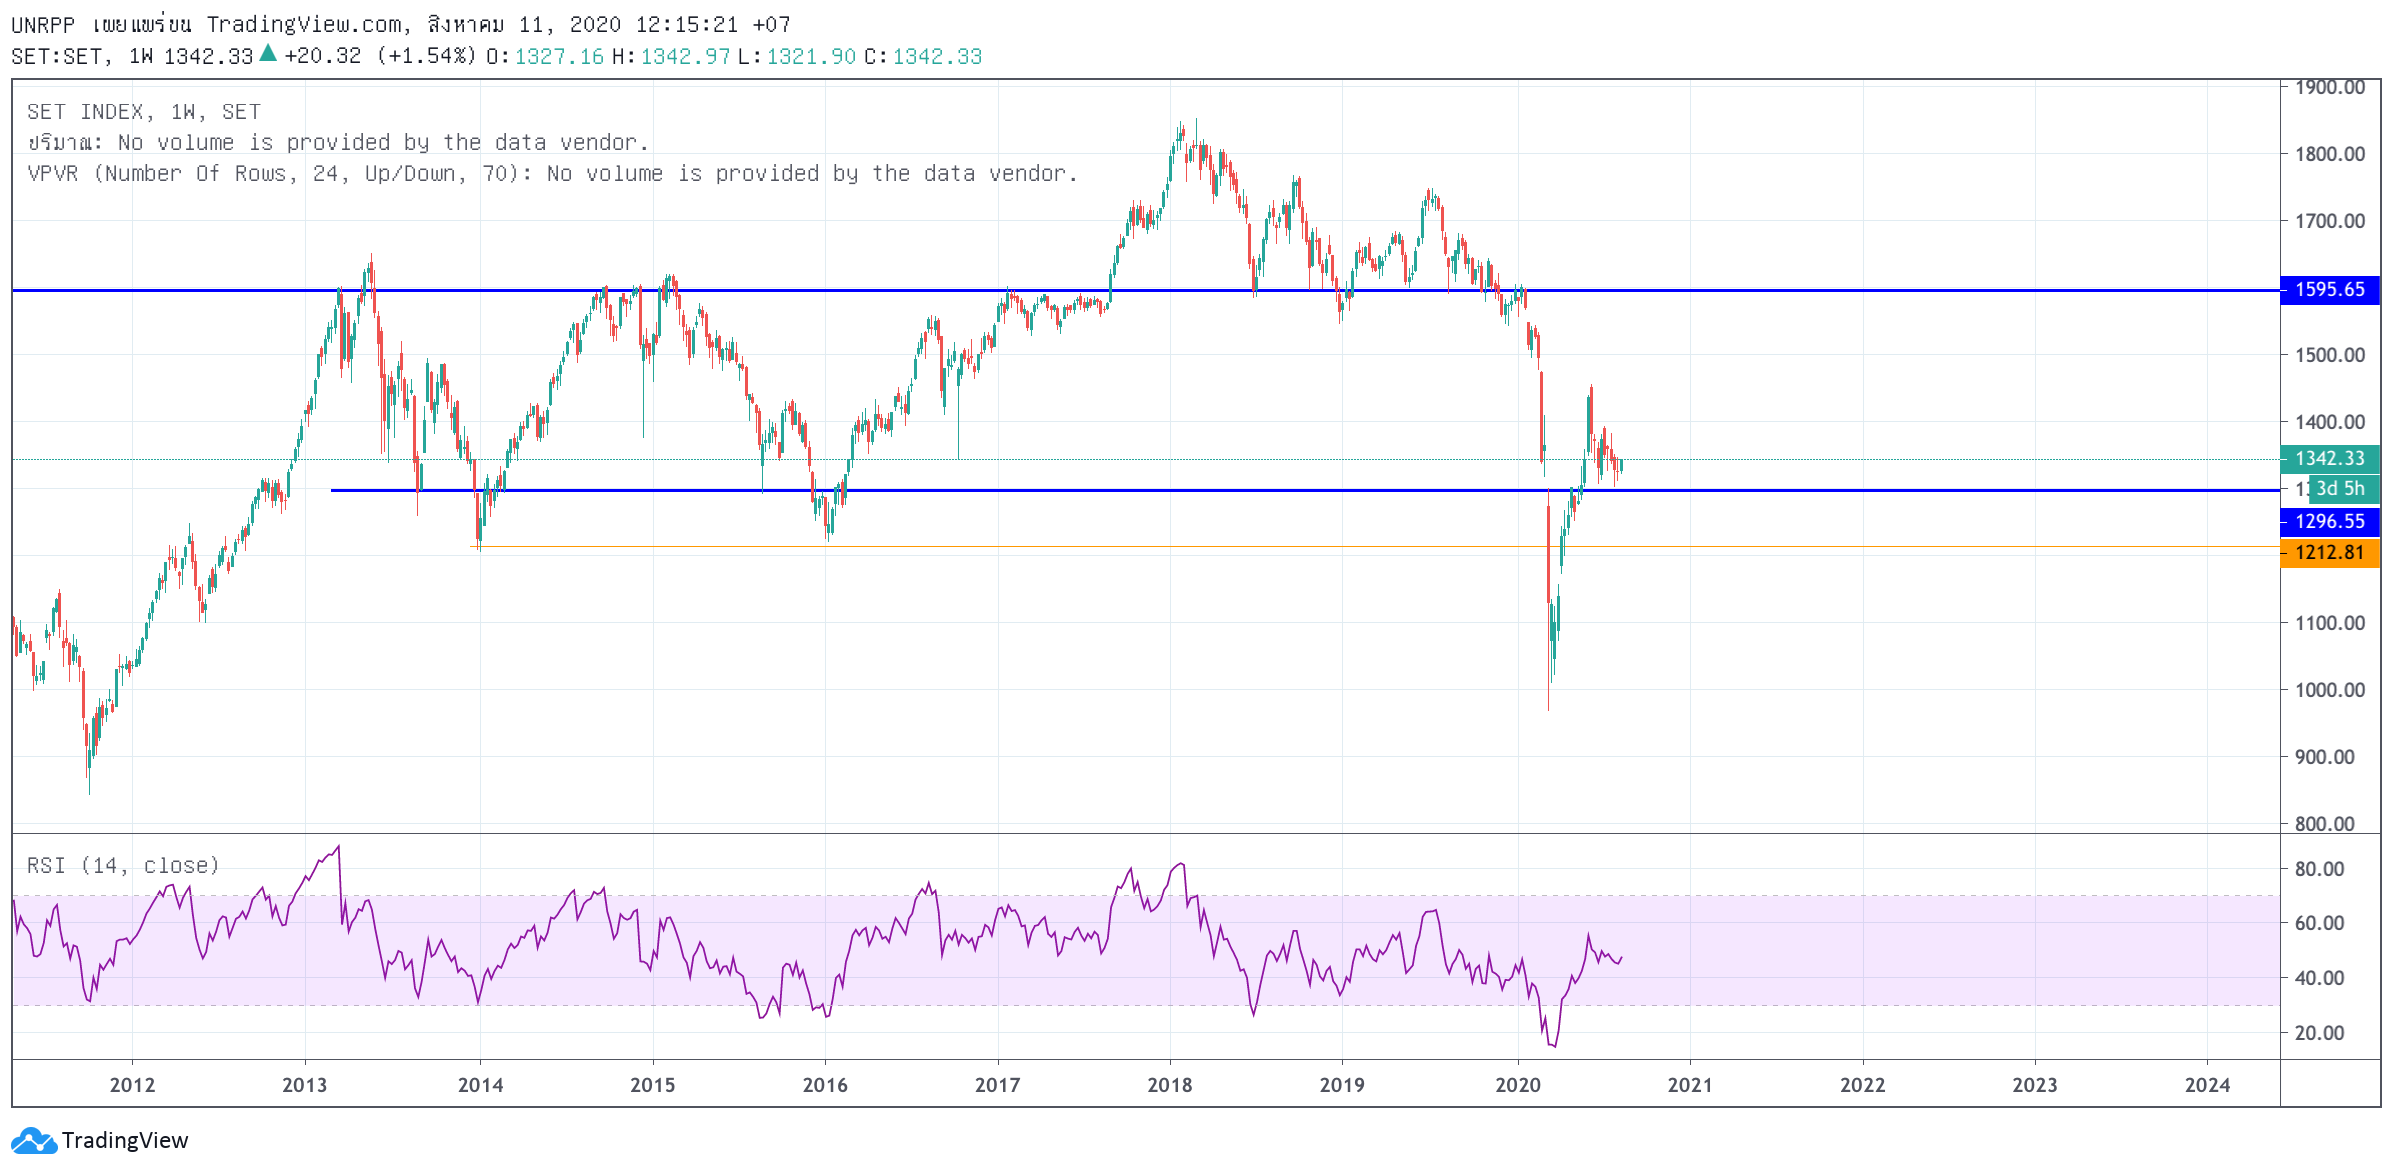Click the 2019 label on time axis

1342,1086
